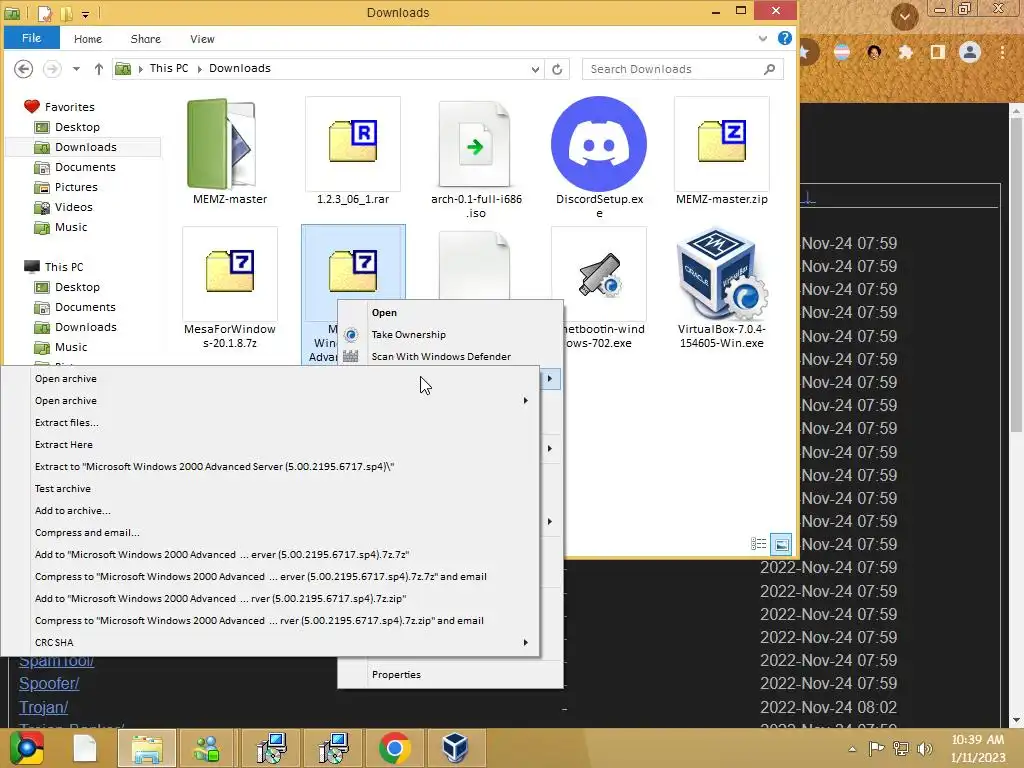Open the File tab in Explorer
This screenshot has height=768, width=1024.
tap(31, 38)
